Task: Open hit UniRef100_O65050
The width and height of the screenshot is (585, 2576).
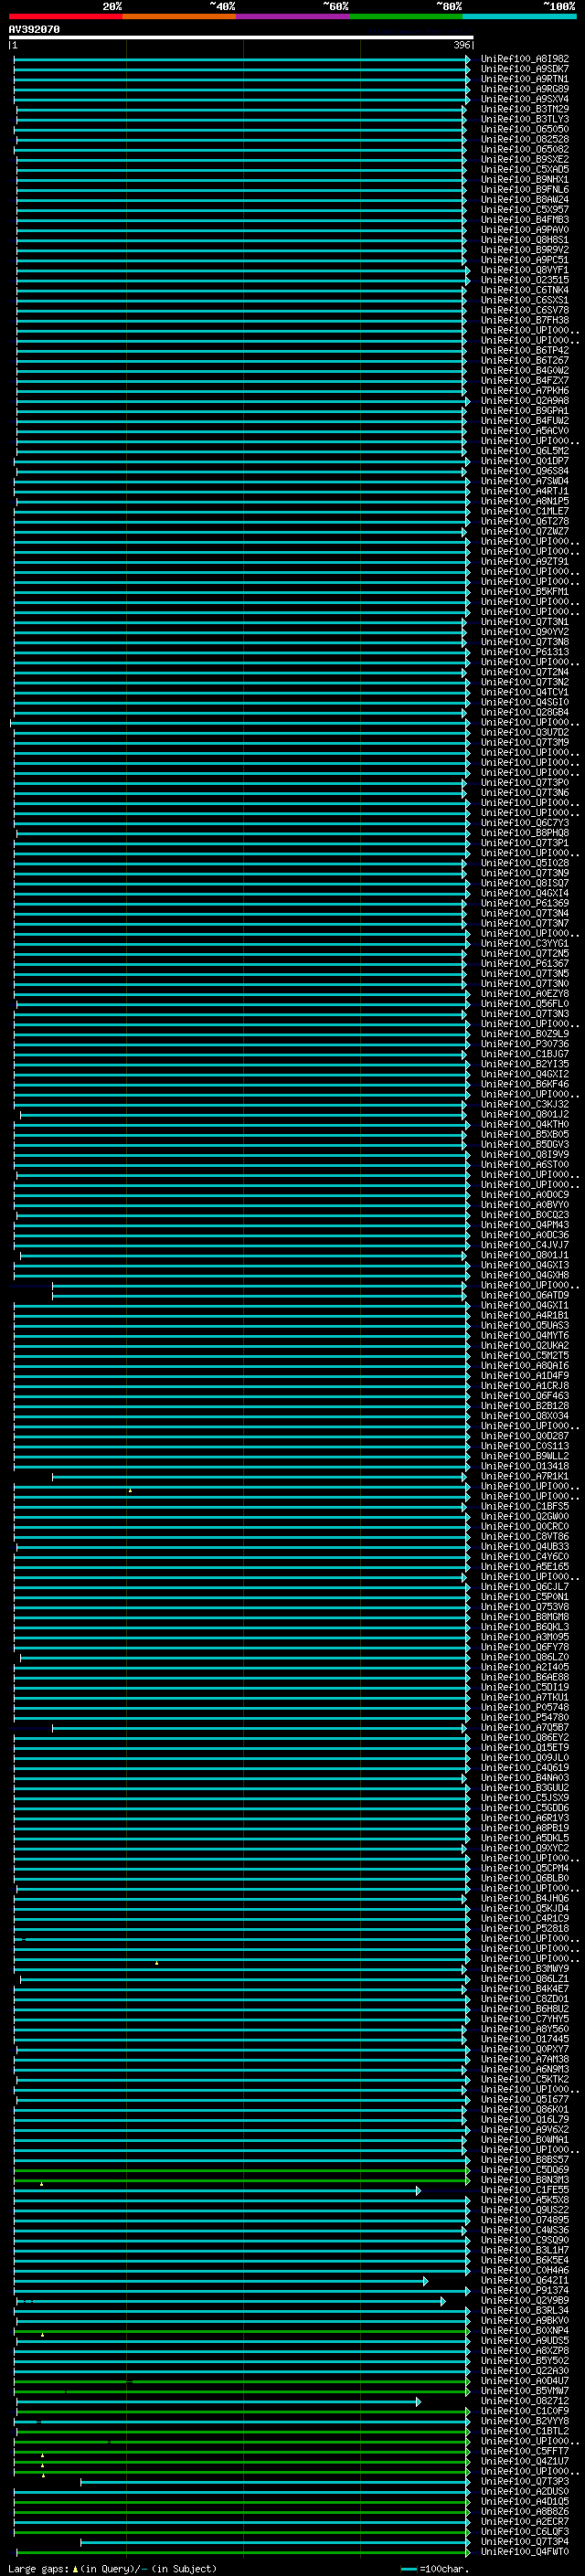Action: coord(525,129)
